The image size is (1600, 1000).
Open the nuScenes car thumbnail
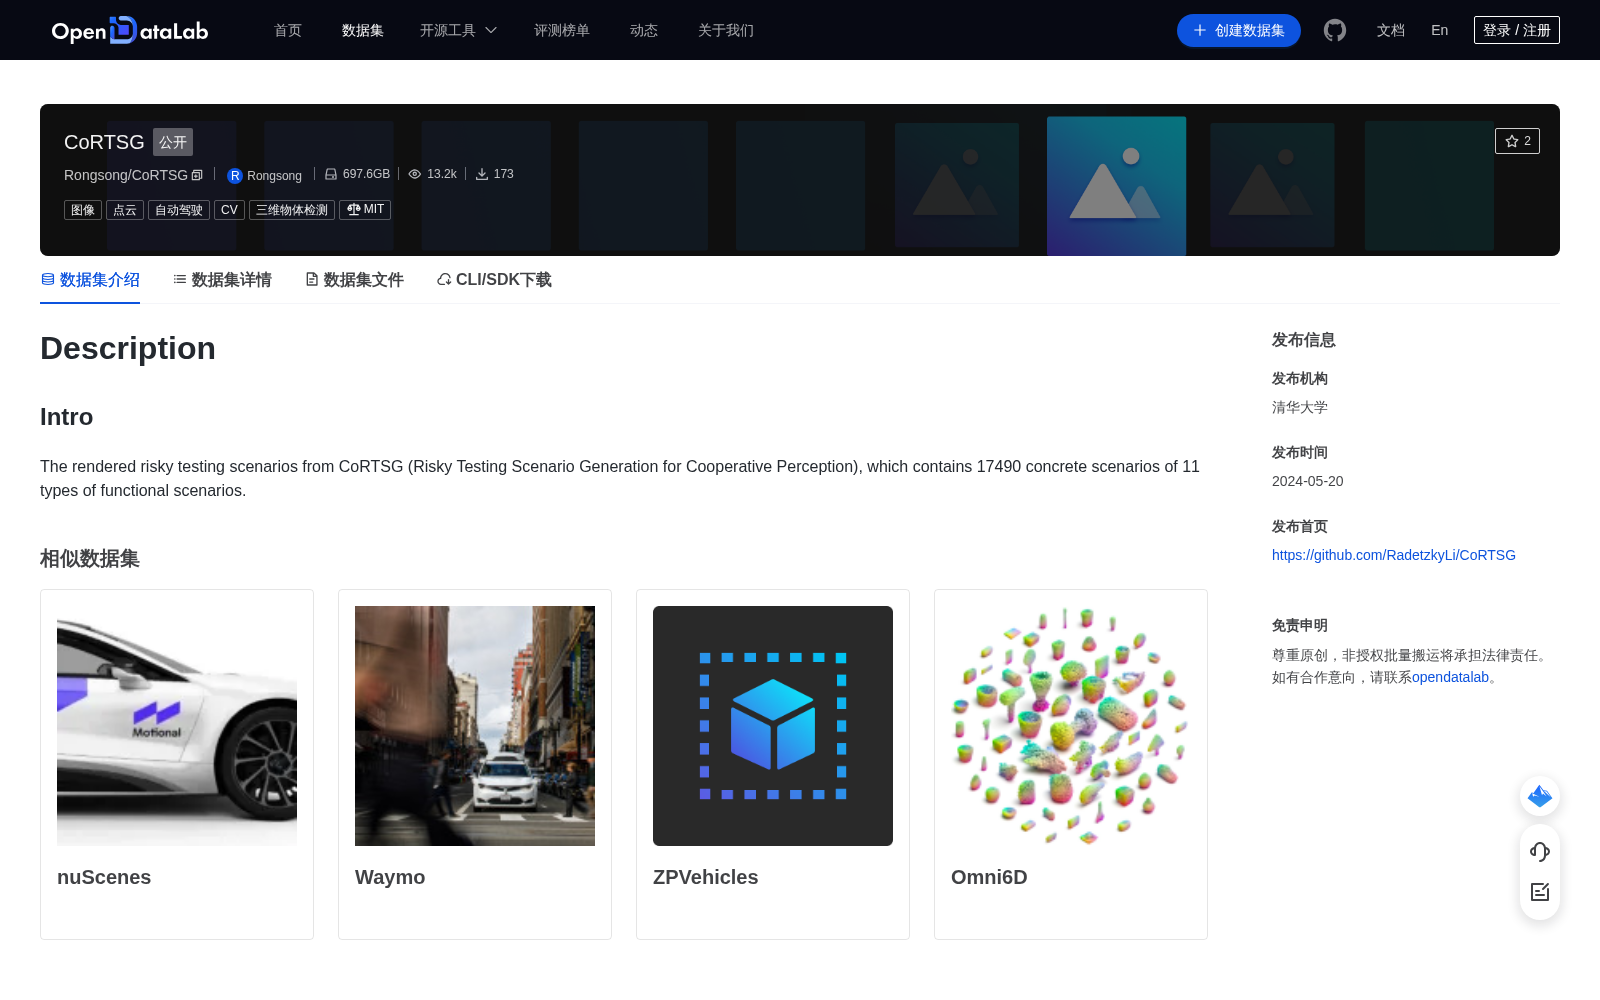pos(177,726)
